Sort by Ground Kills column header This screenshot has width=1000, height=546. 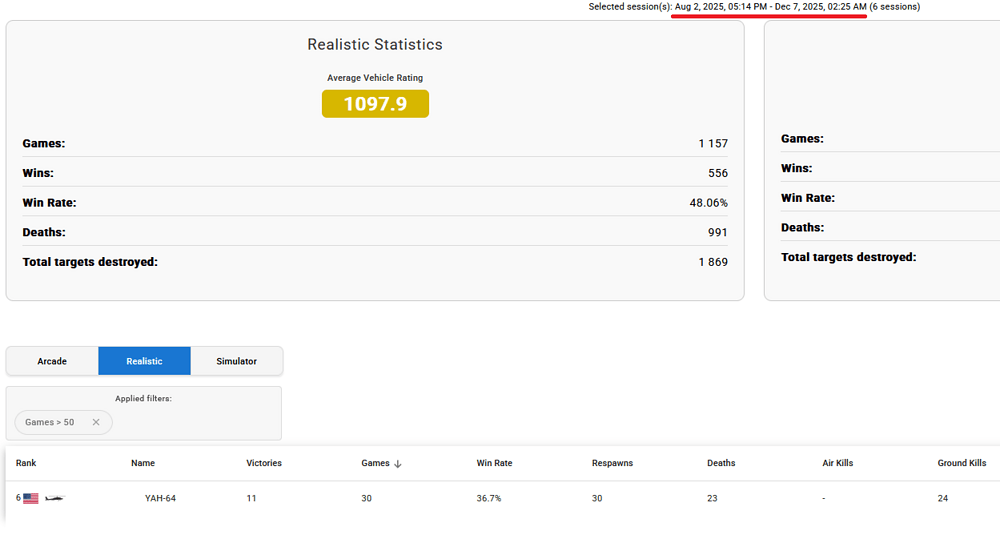coord(961,463)
